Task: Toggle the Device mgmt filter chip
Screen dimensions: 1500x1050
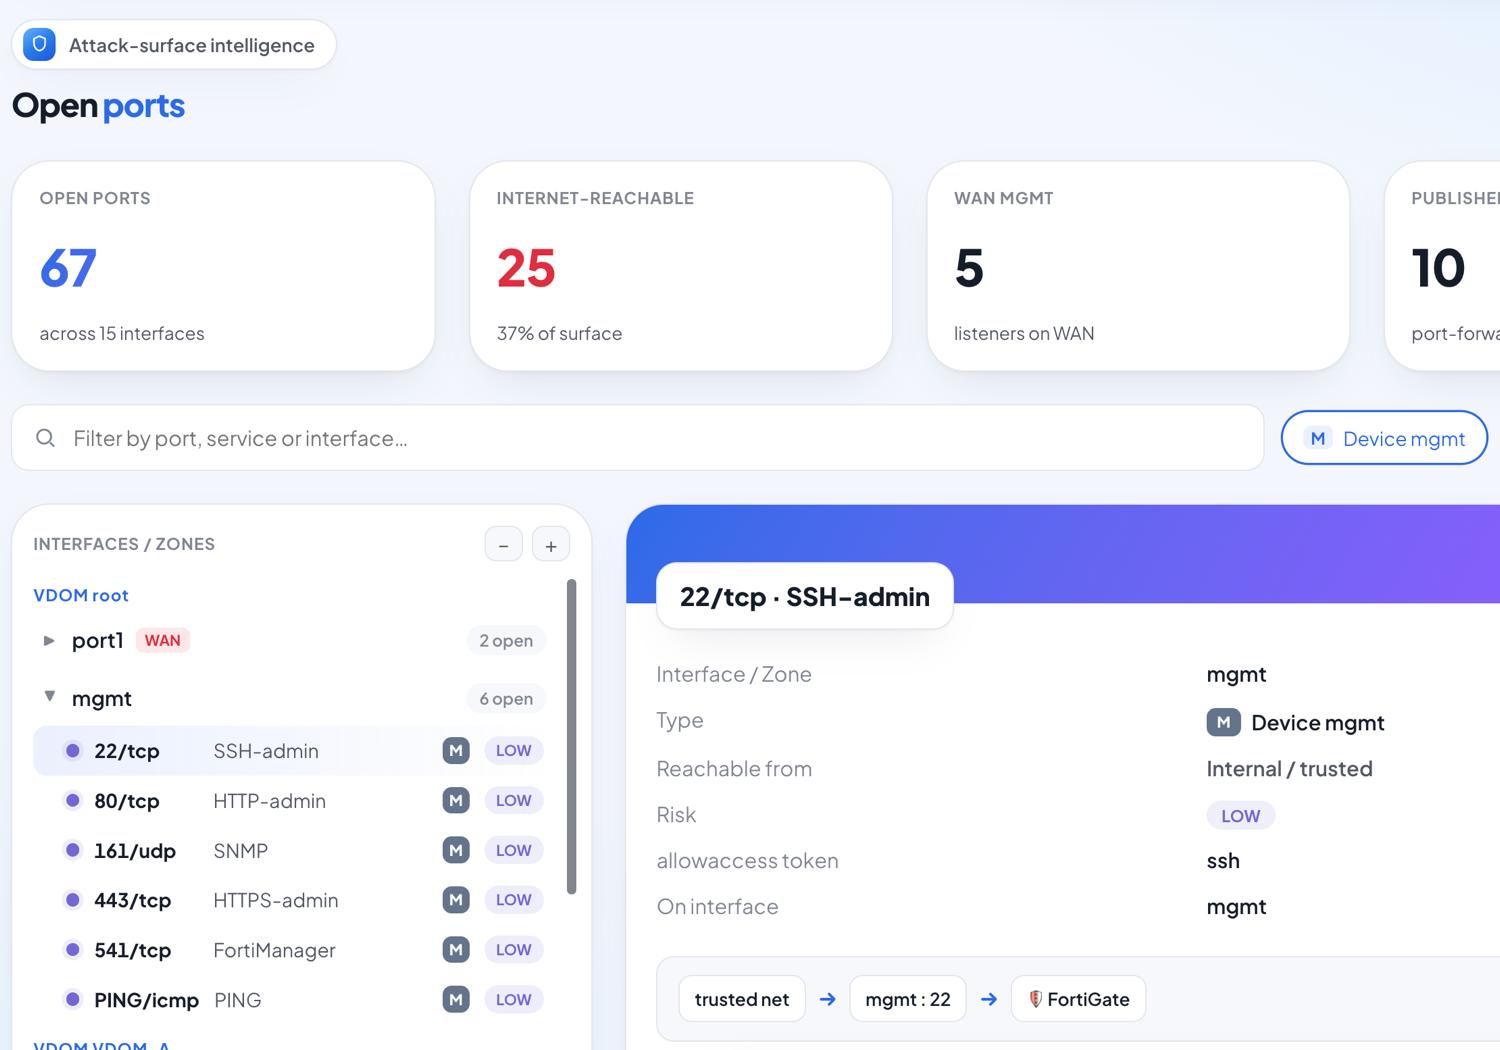Action: [1384, 438]
